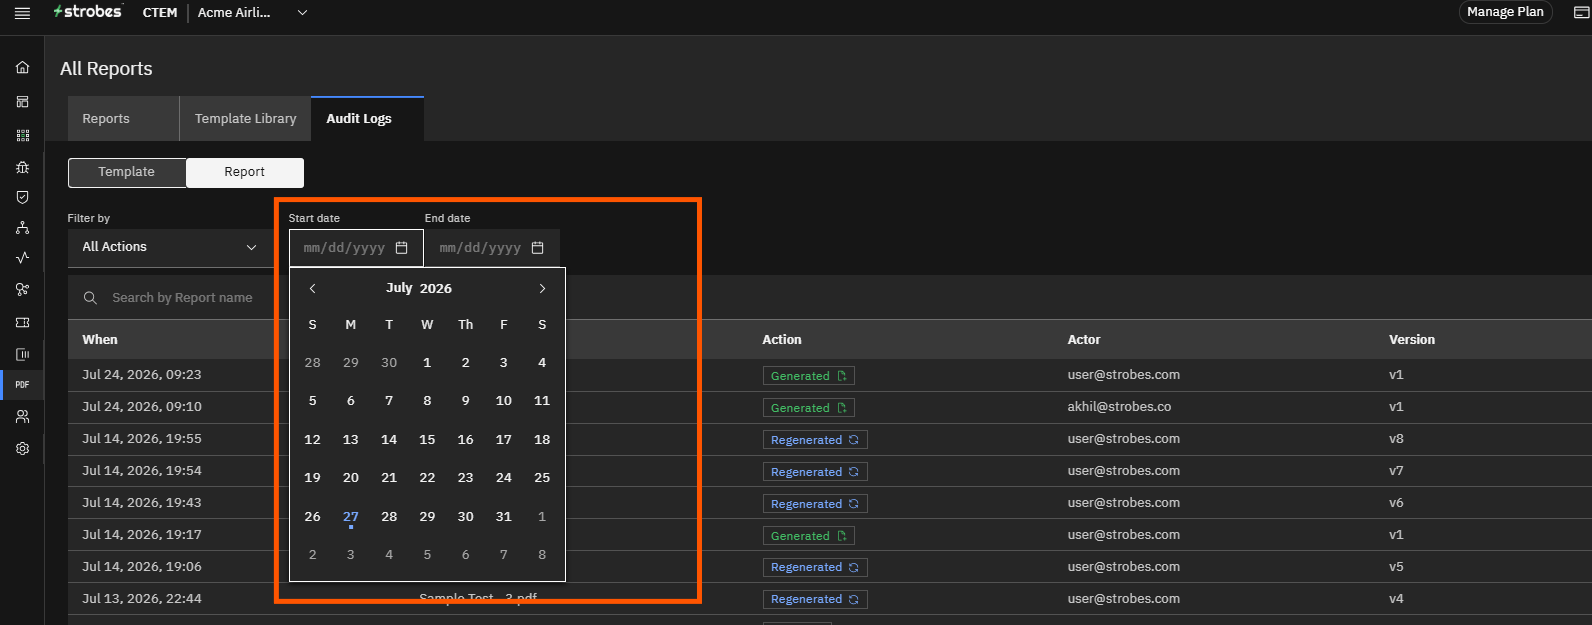The height and width of the screenshot is (625, 1592).
Task: Open the settings gear icon in sidebar
Action: coord(22,449)
